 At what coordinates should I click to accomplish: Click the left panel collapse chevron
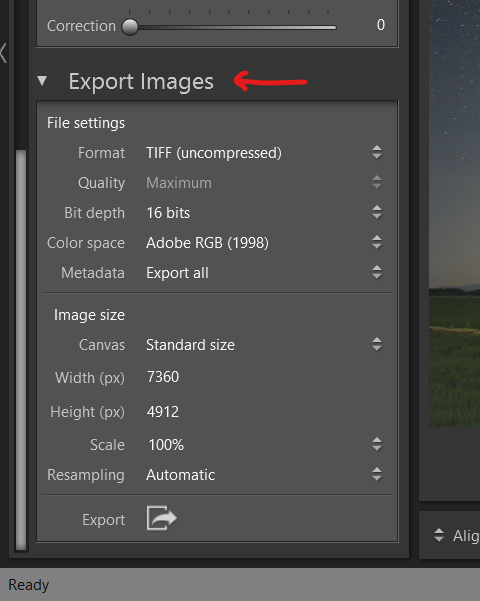pyautogui.click(x=3, y=53)
